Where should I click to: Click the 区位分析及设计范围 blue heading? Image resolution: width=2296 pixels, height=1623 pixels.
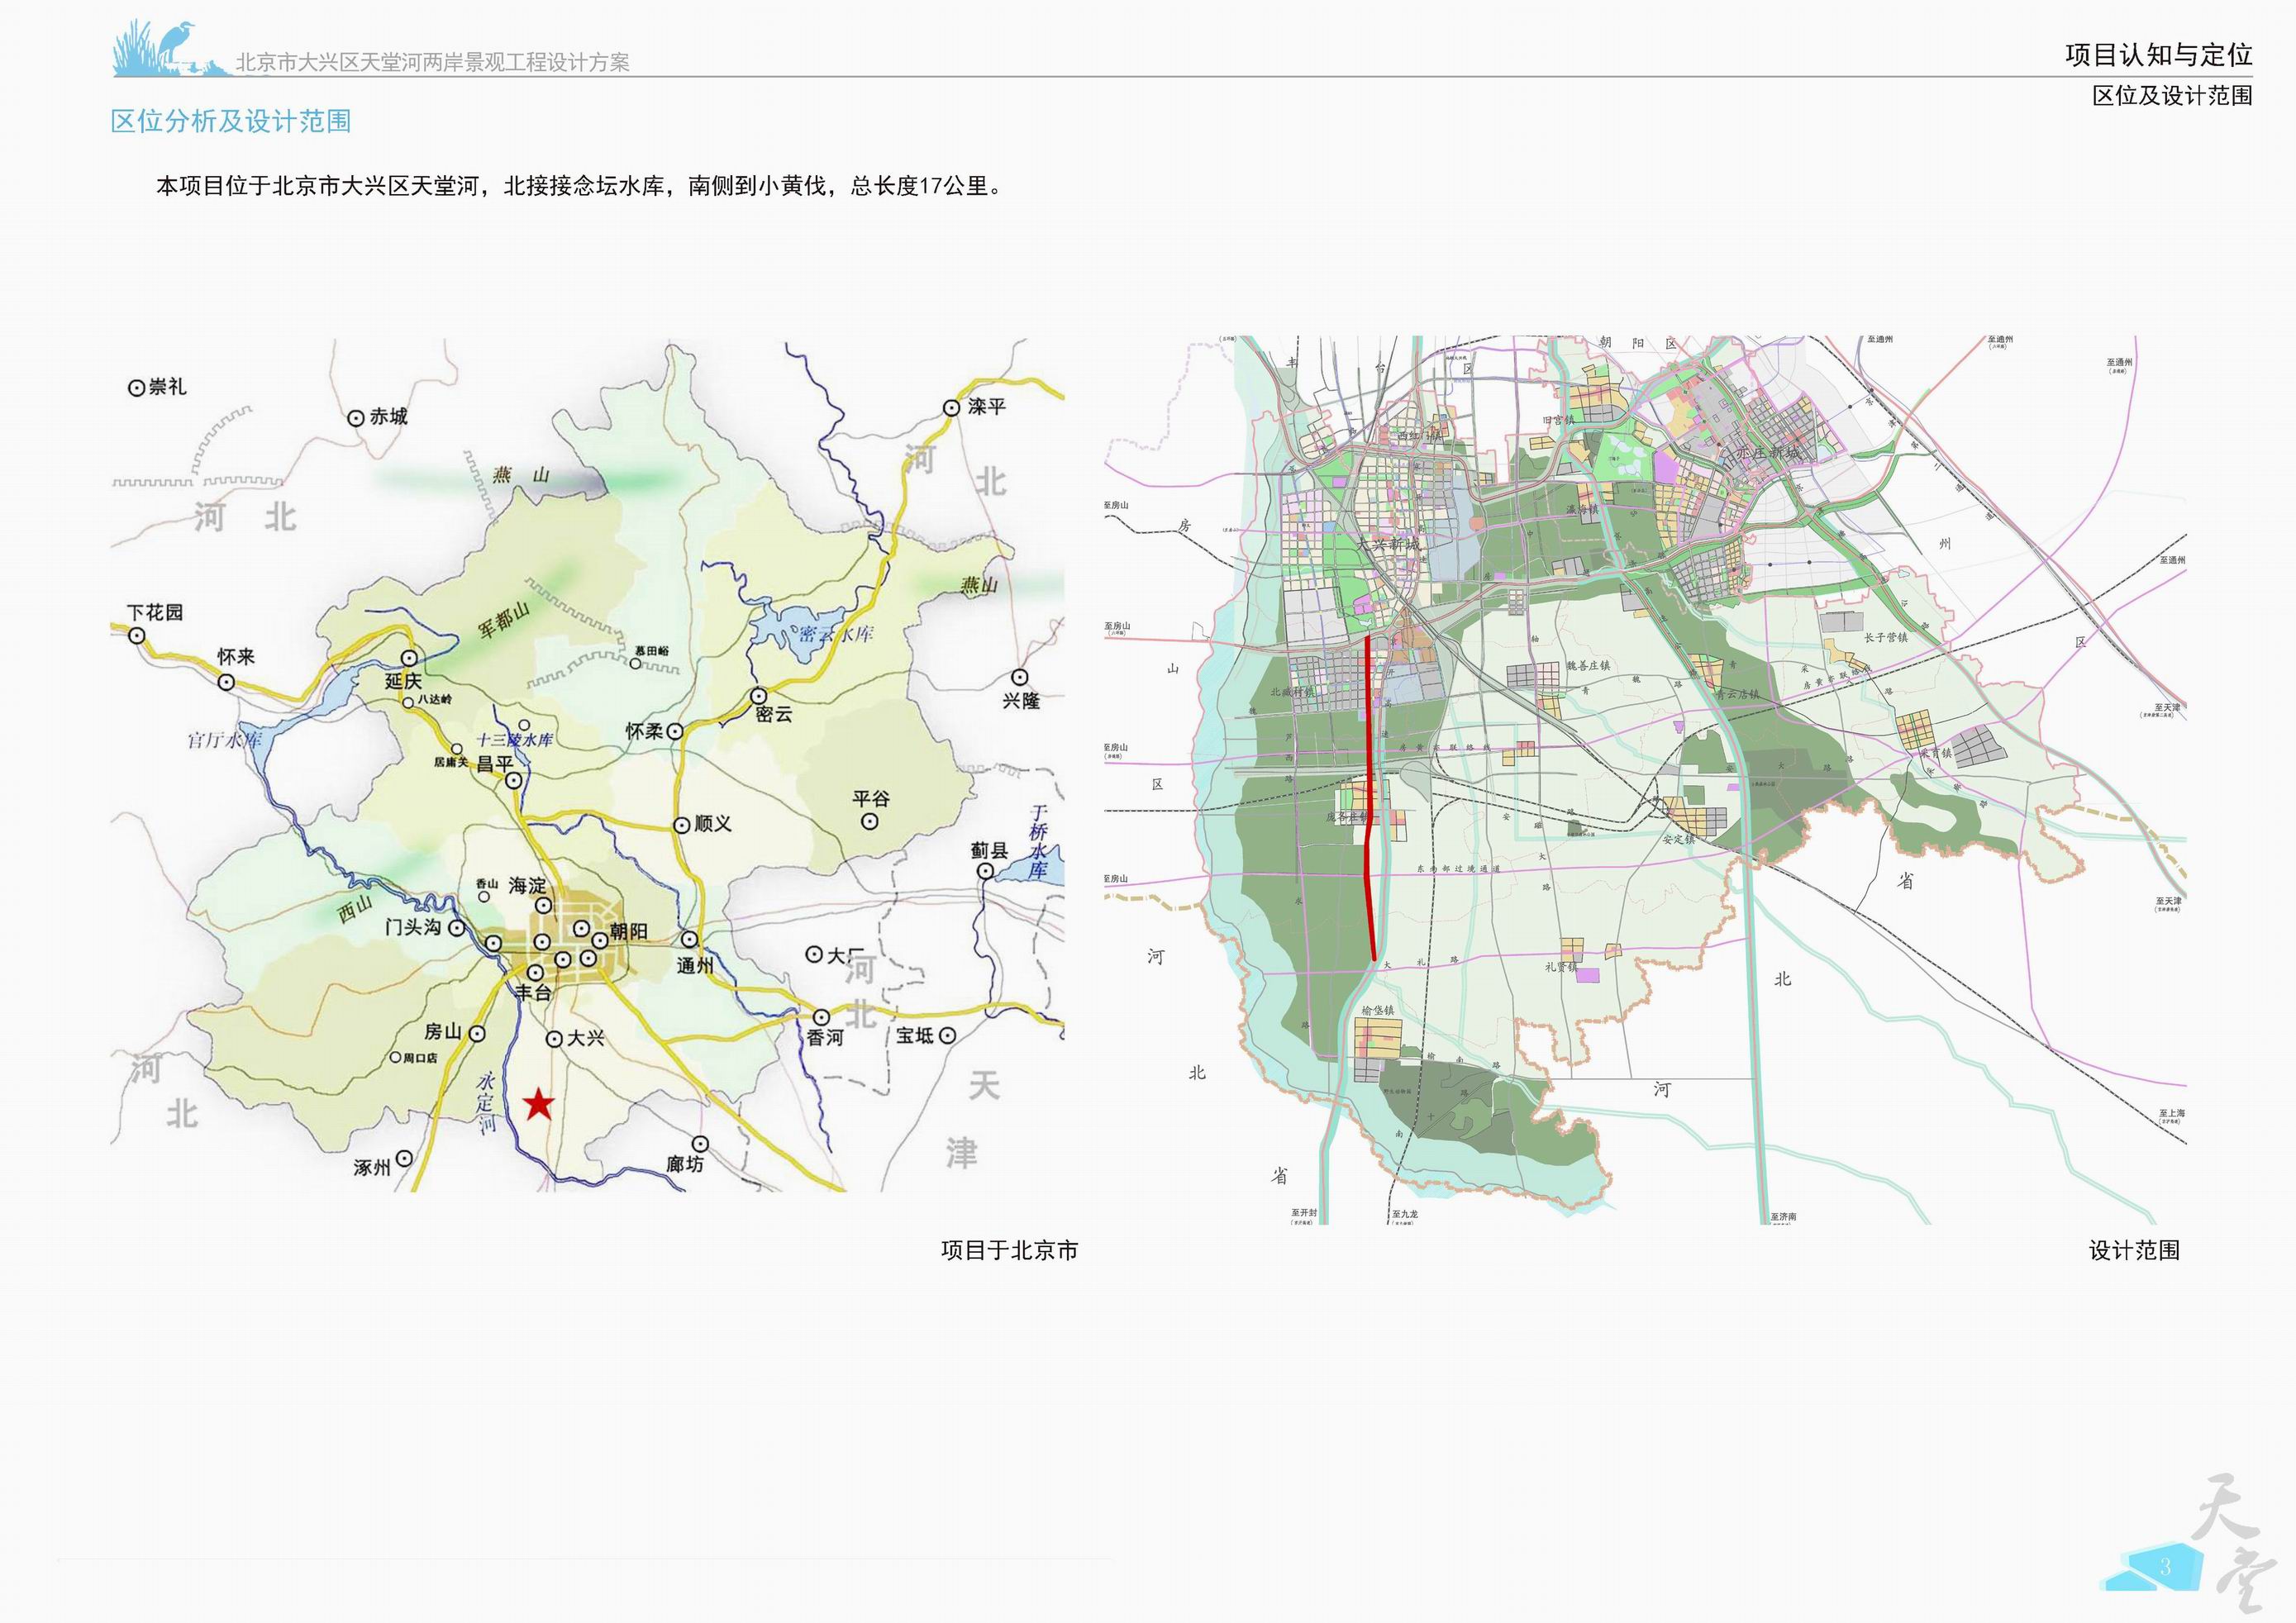230,121
